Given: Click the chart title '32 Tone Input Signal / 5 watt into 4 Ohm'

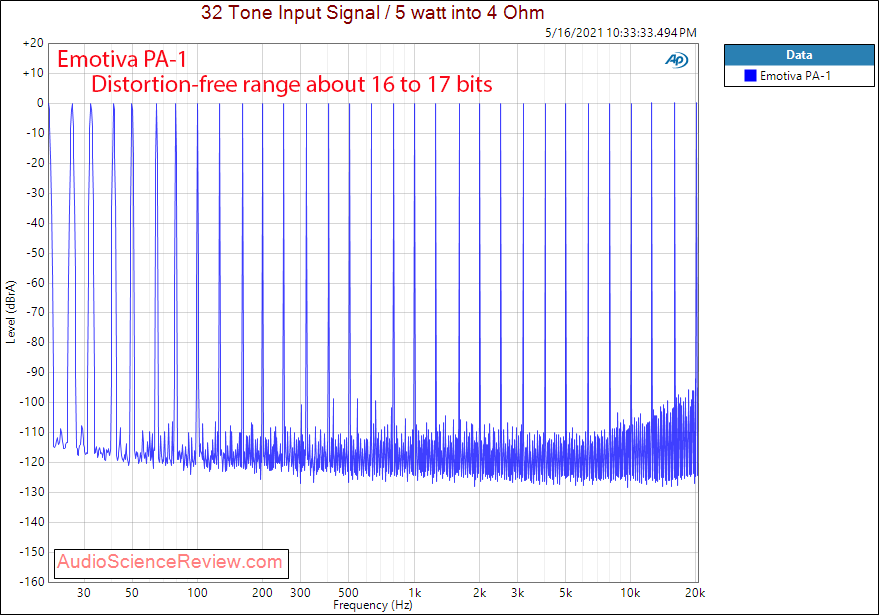Looking at the screenshot, I should (x=373, y=12).
